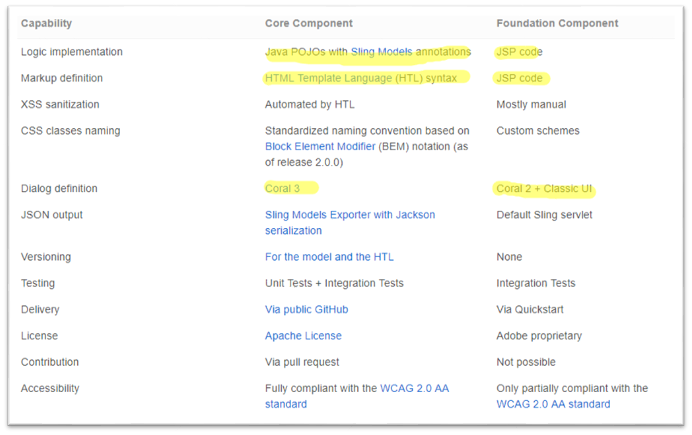Open WCAG 2.0 AA link in Core Component column
The height and width of the screenshot is (435, 692).
[x=414, y=388]
